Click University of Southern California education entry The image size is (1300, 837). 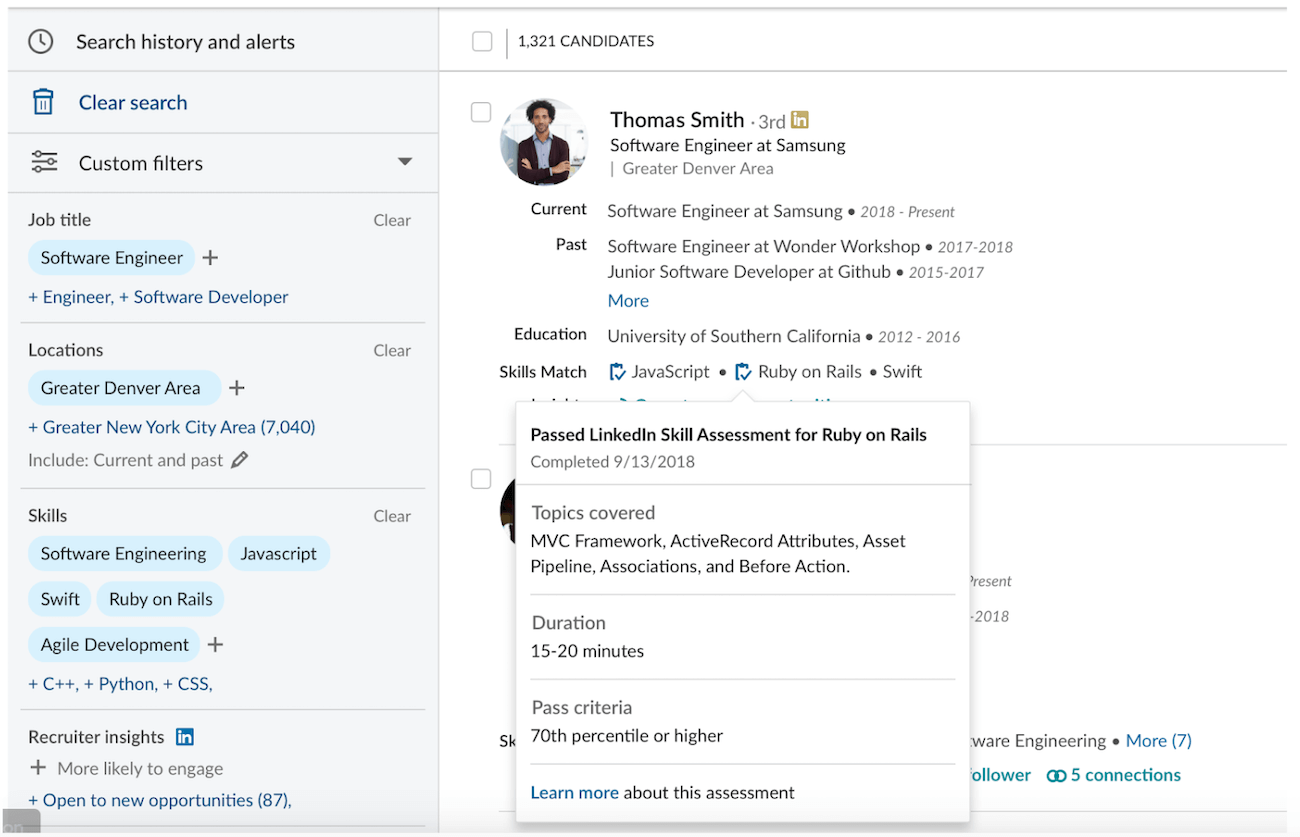tap(734, 336)
